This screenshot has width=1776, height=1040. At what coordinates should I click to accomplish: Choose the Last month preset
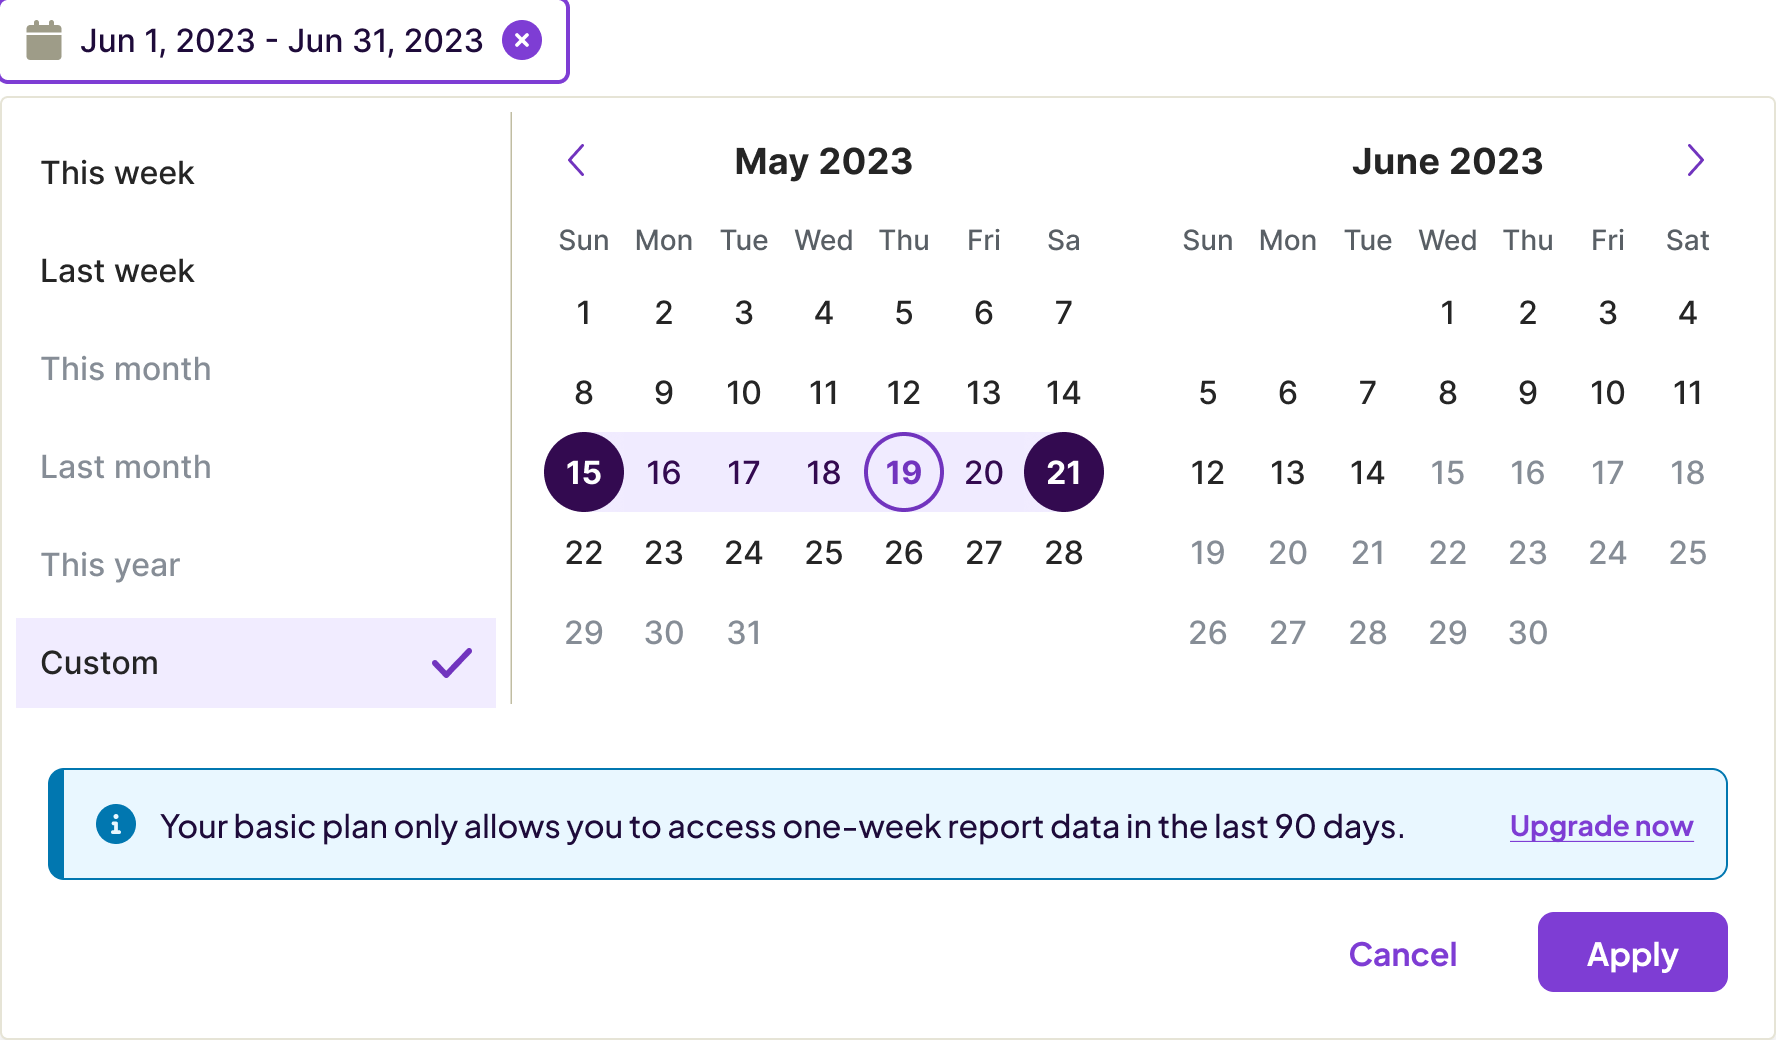[125, 467]
